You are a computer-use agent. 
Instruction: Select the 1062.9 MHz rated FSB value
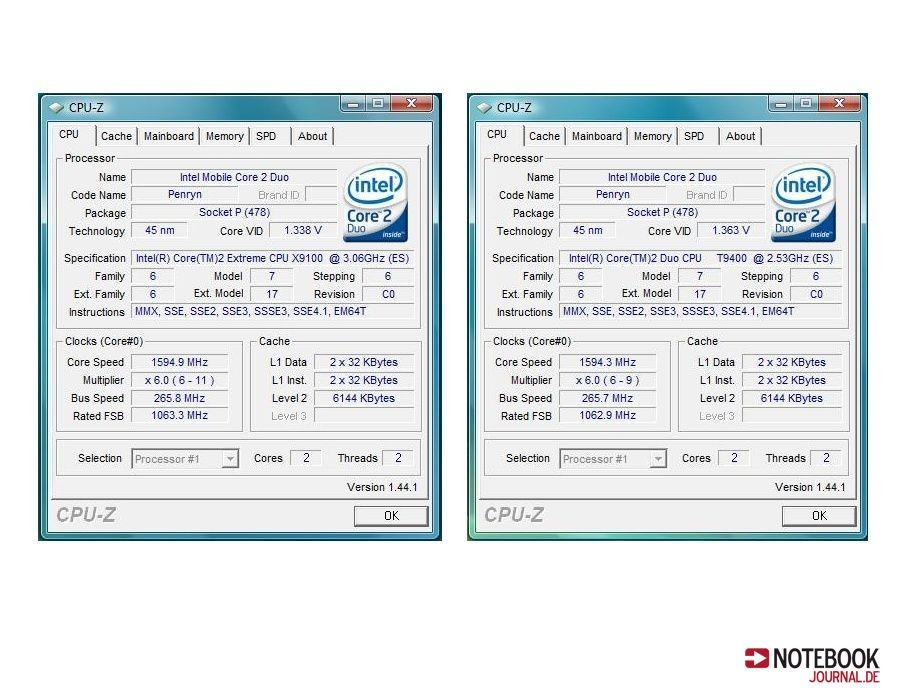tap(607, 415)
